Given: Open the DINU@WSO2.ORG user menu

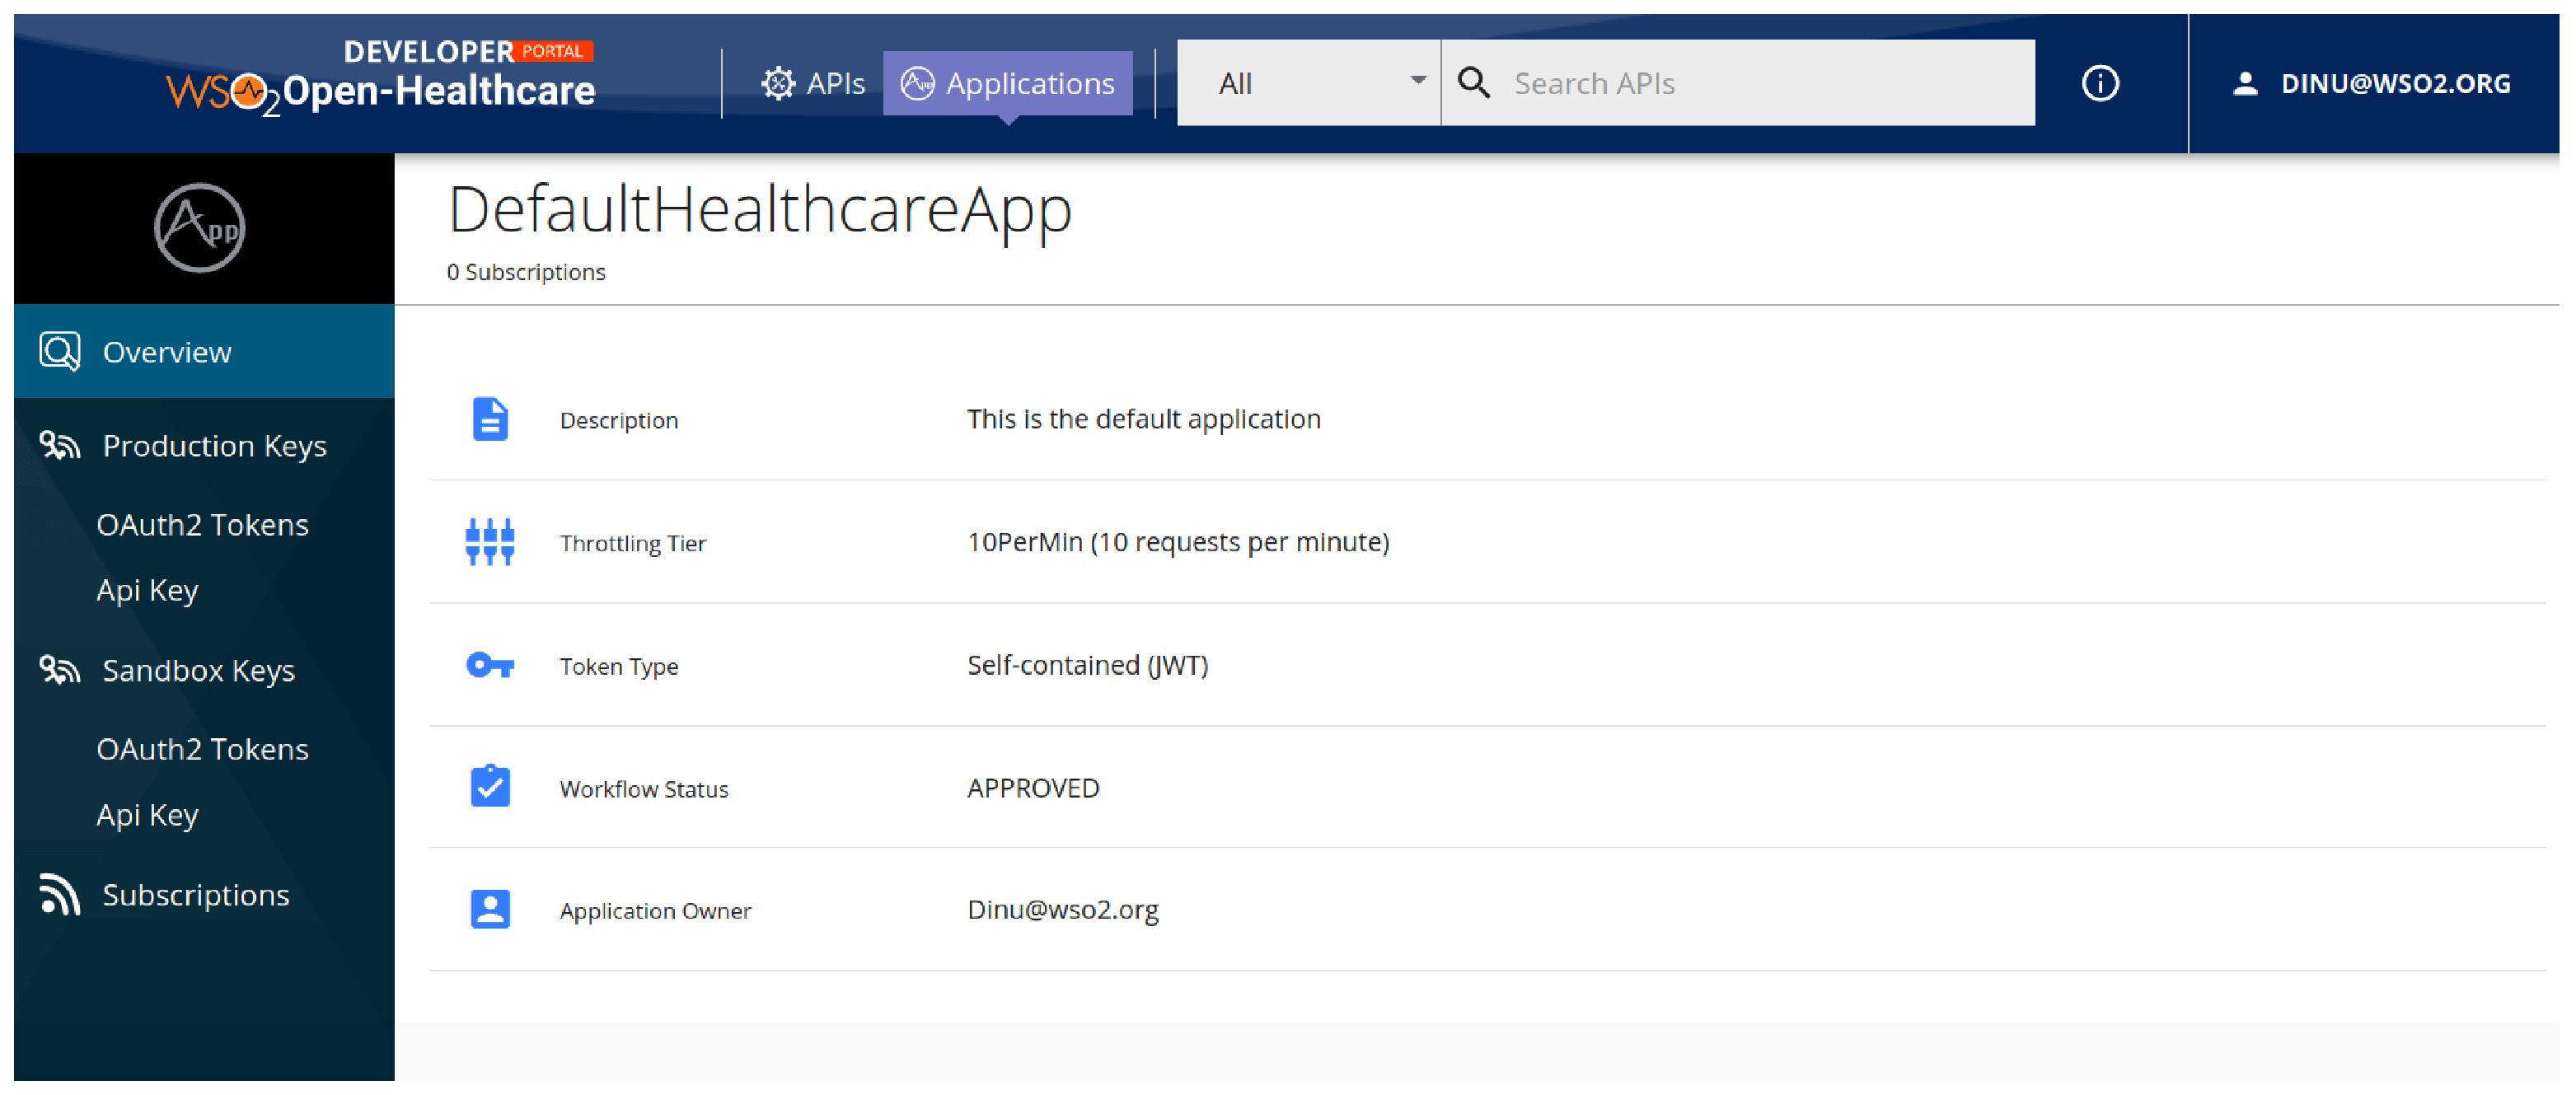Looking at the screenshot, I should click(x=2373, y=83).
